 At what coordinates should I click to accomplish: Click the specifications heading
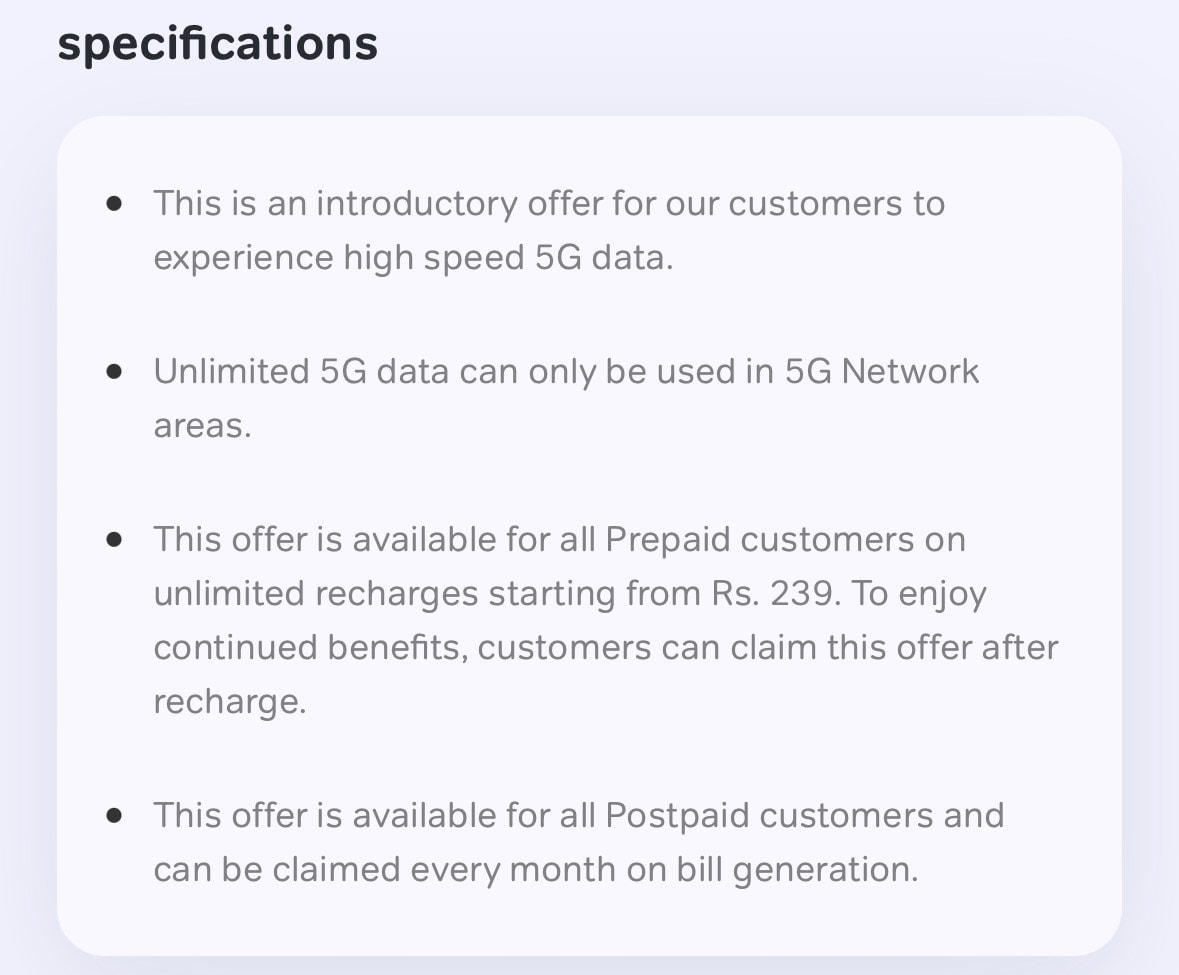click(x=217, y=45)
